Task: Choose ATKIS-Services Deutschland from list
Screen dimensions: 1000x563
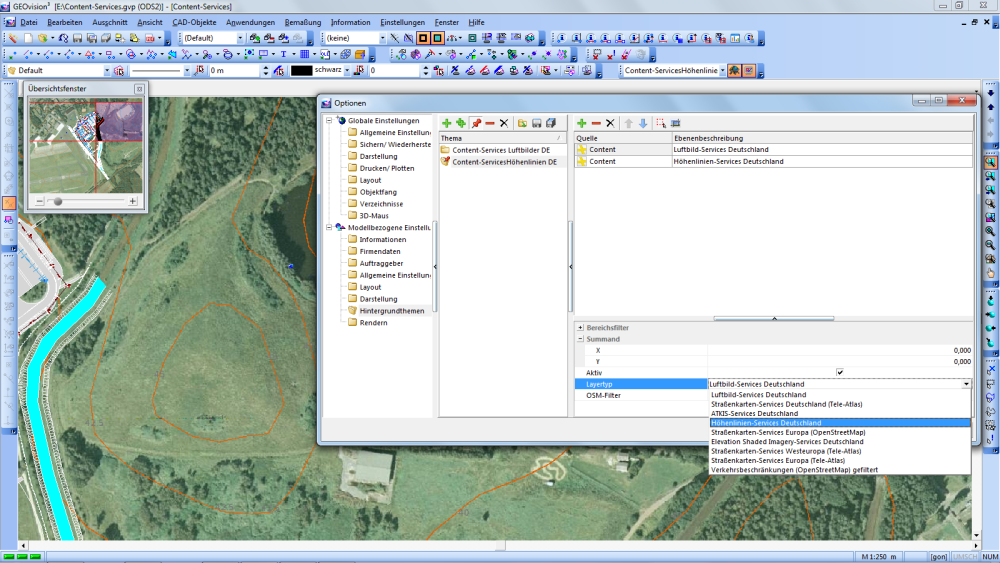Action: point(754,413)
